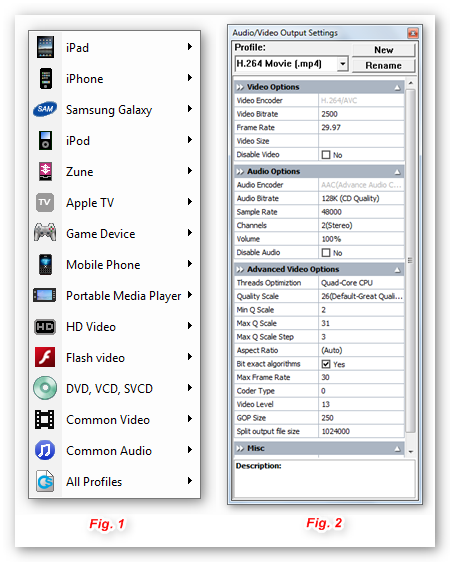Open the Profile dropdown H.264 Movie (.mp4)

coord(291,64)
